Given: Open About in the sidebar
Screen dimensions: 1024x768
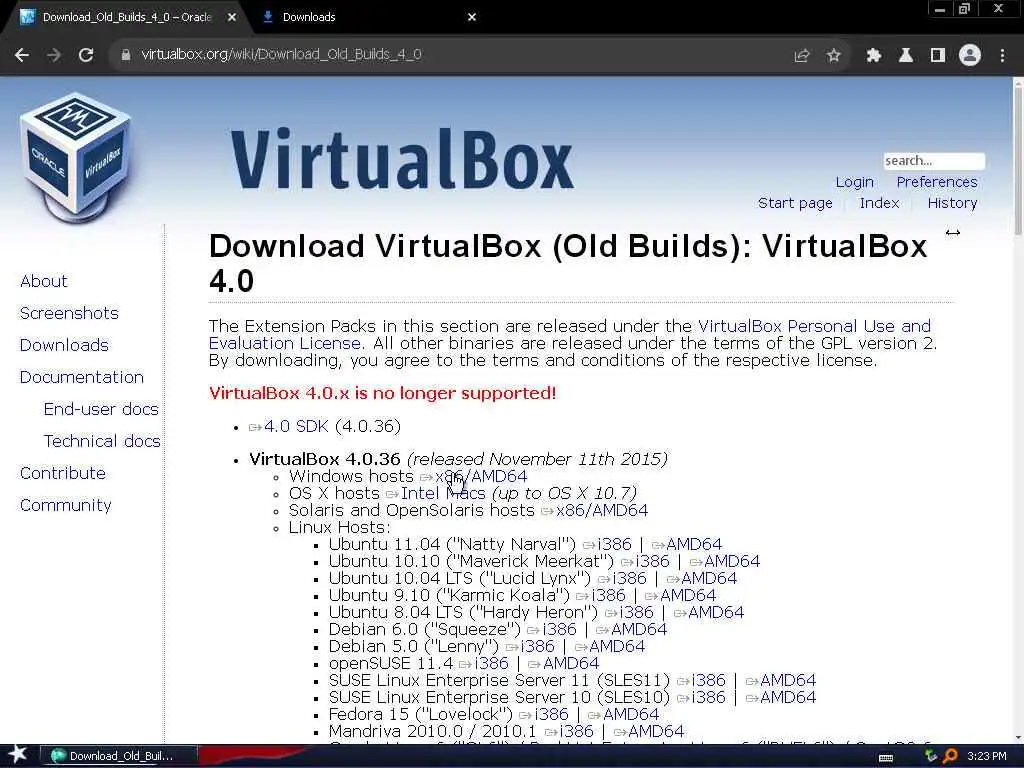Looking at the screenshot, I should (x=44, y=281).
